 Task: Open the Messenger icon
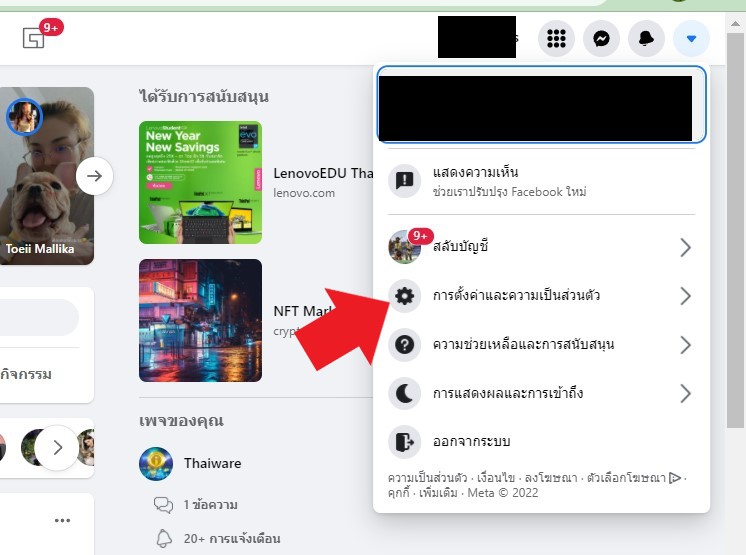pos(601,39)
